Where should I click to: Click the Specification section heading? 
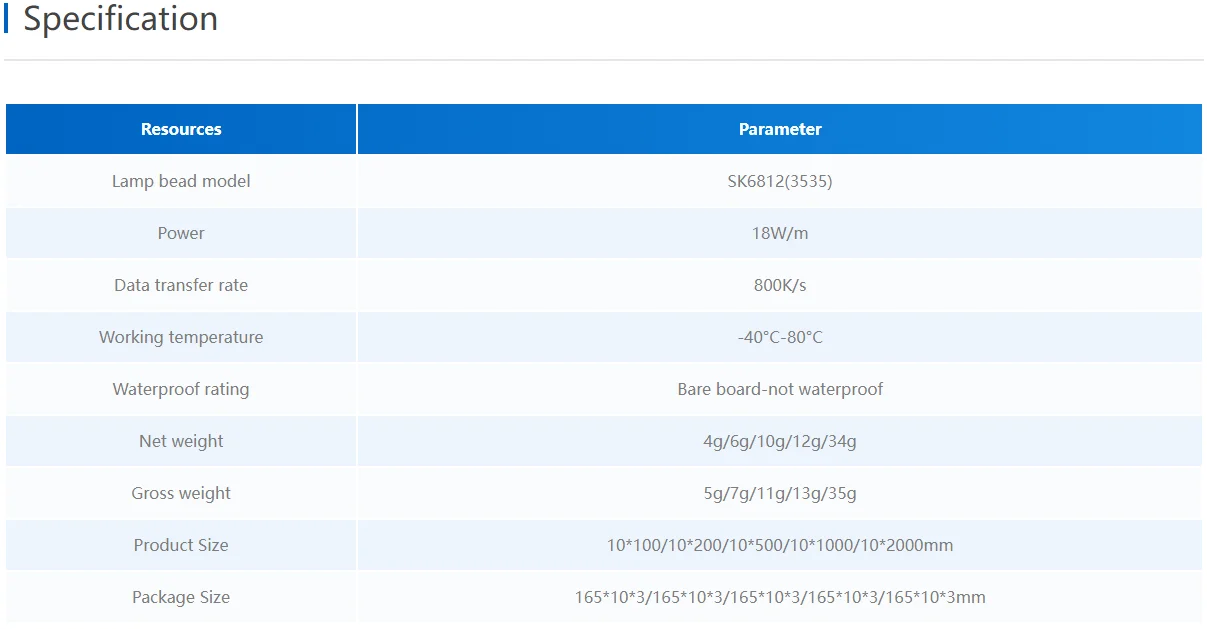click(120, 19)
